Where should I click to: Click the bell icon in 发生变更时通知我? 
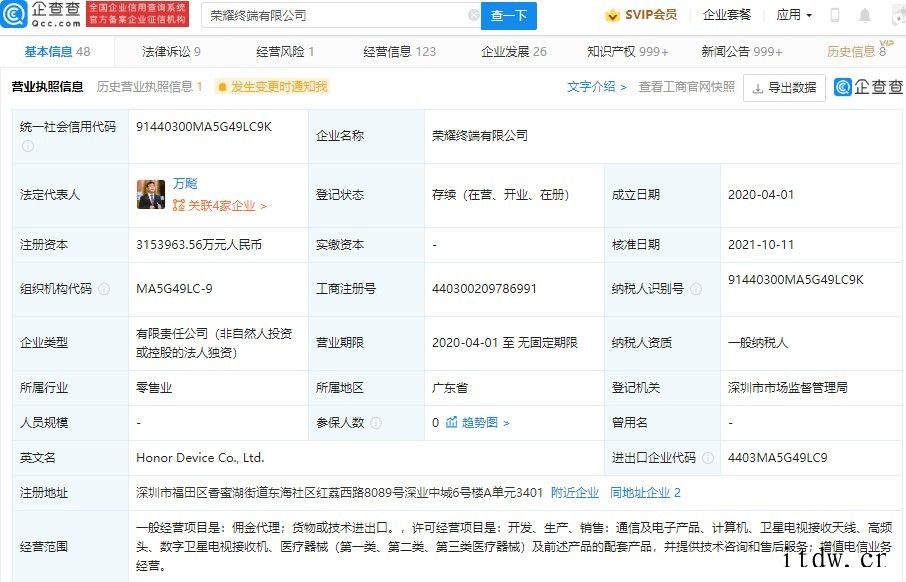coord(221,87)
